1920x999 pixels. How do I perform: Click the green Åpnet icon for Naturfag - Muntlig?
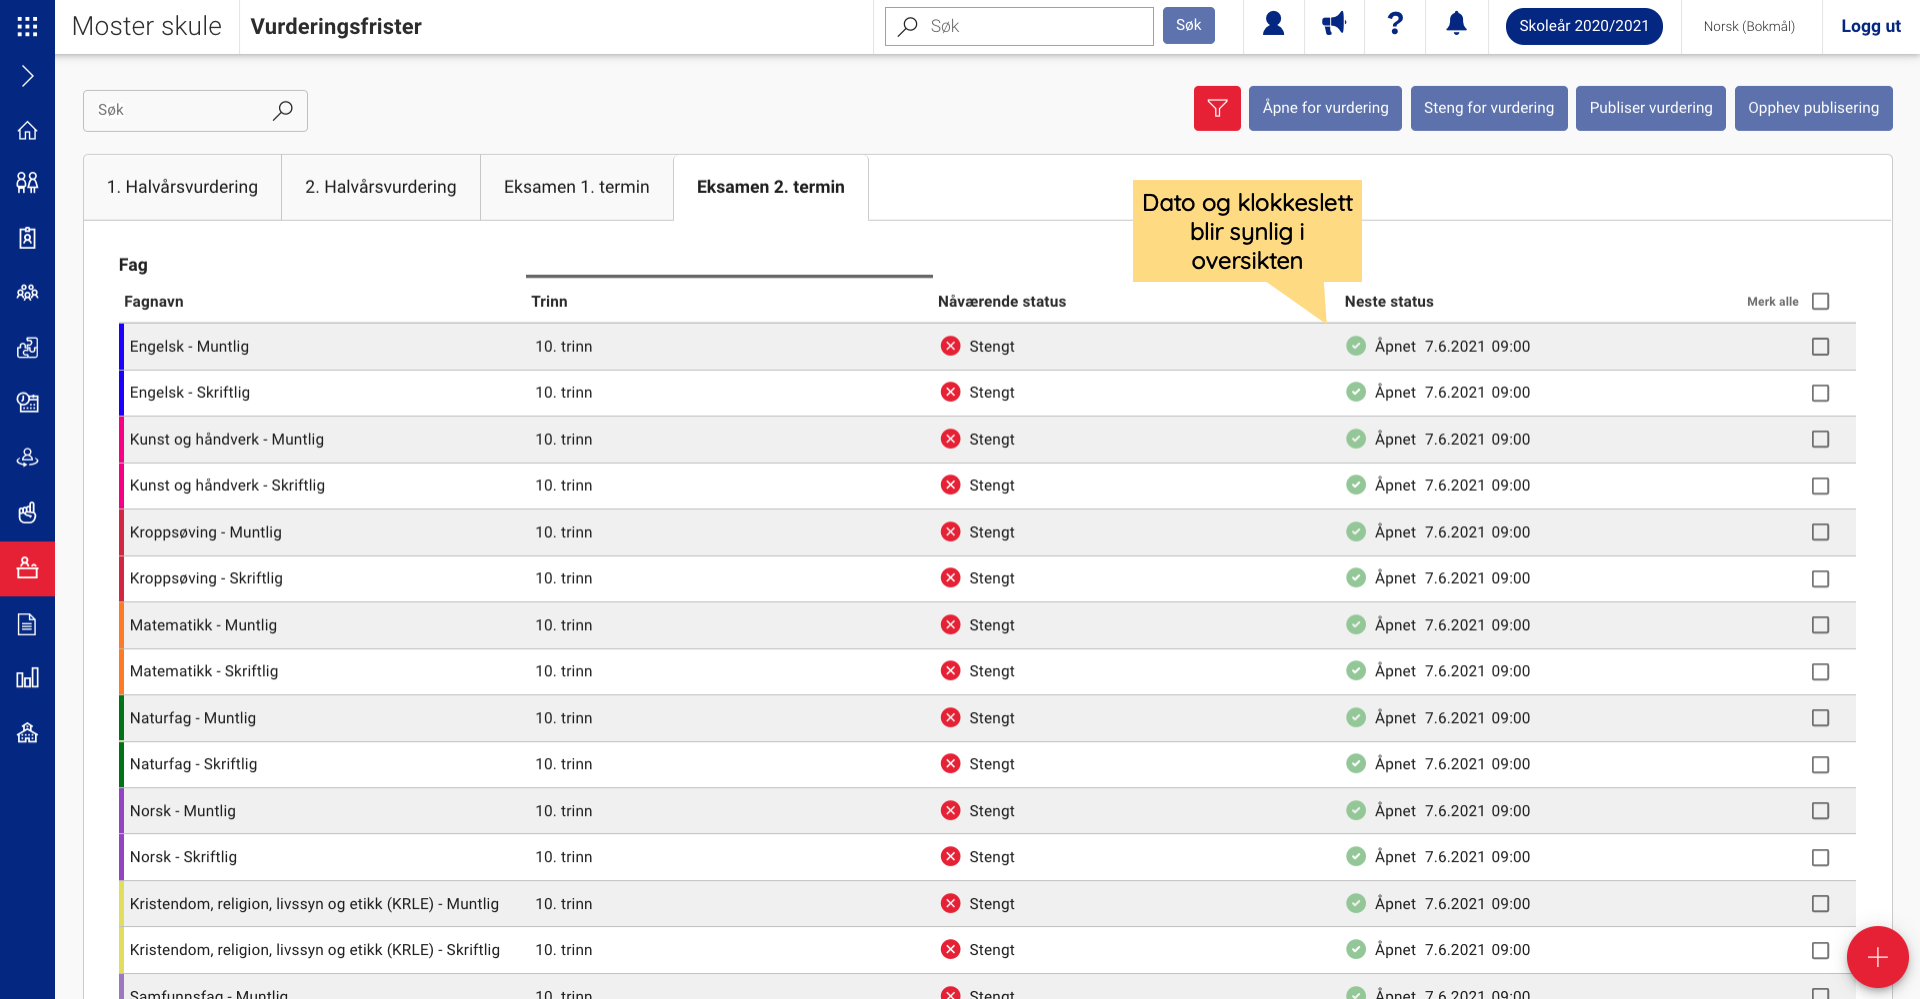(x=1356, y=717)
